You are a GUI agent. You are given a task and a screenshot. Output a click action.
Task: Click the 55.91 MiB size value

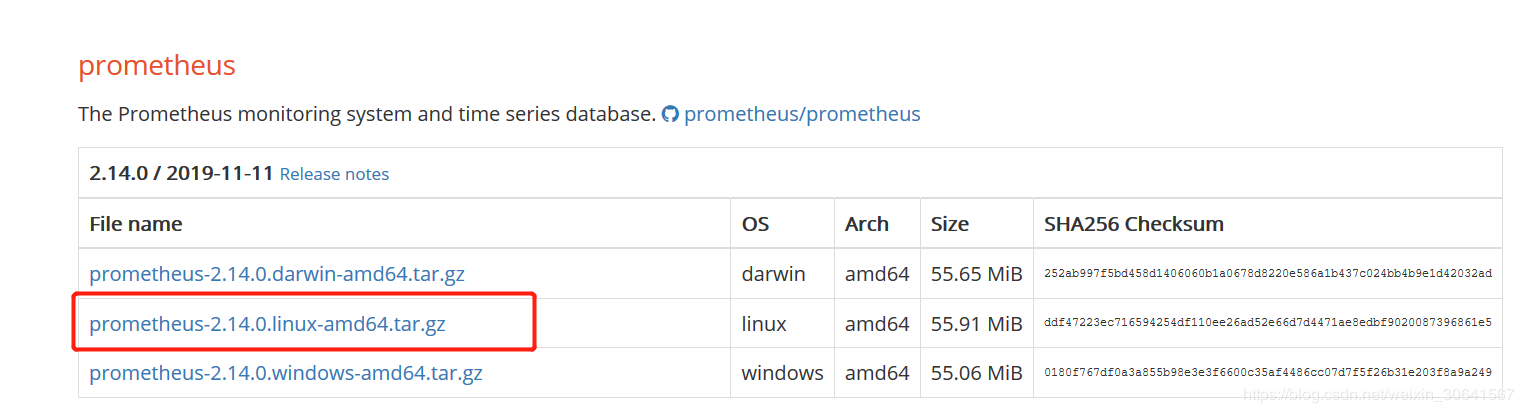click(976, 324)
